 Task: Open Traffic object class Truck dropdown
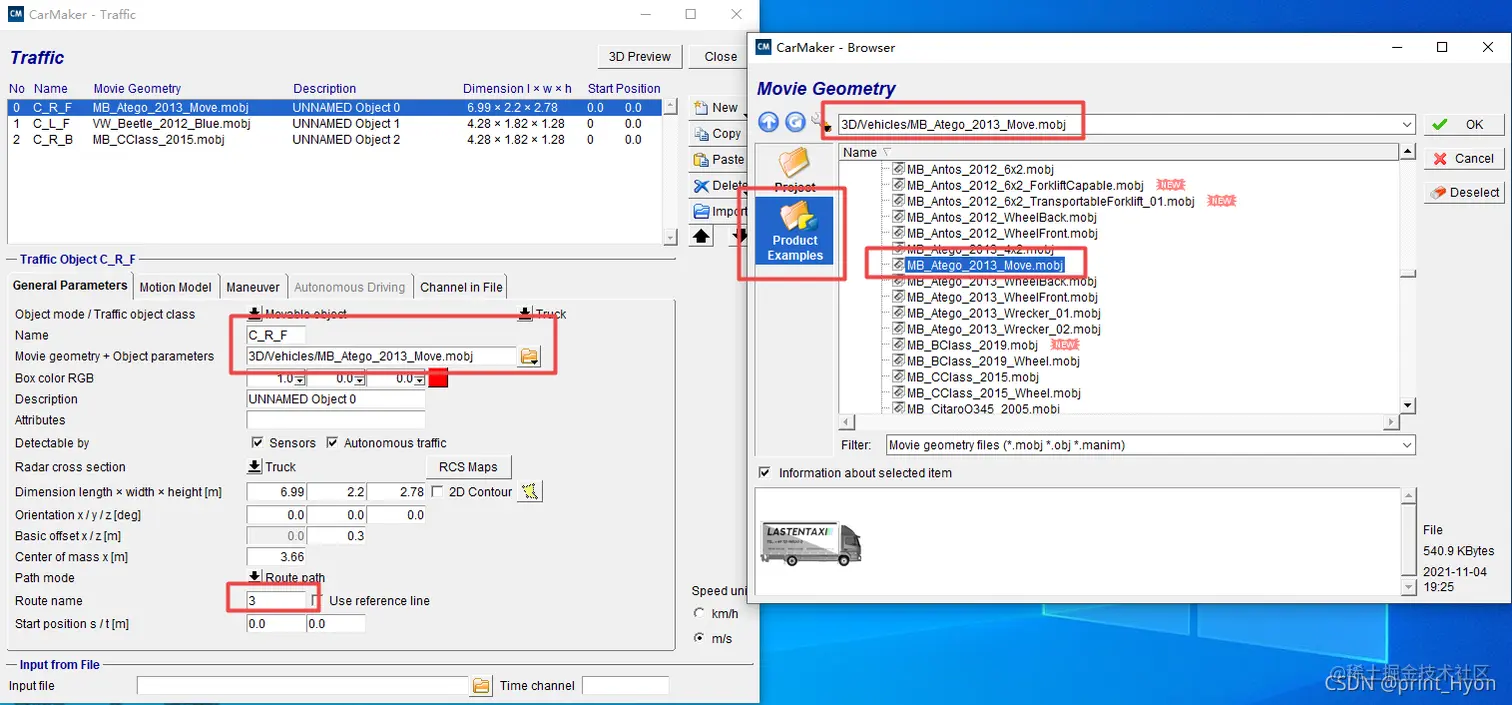pyautogui.click(x=525, y=314)
